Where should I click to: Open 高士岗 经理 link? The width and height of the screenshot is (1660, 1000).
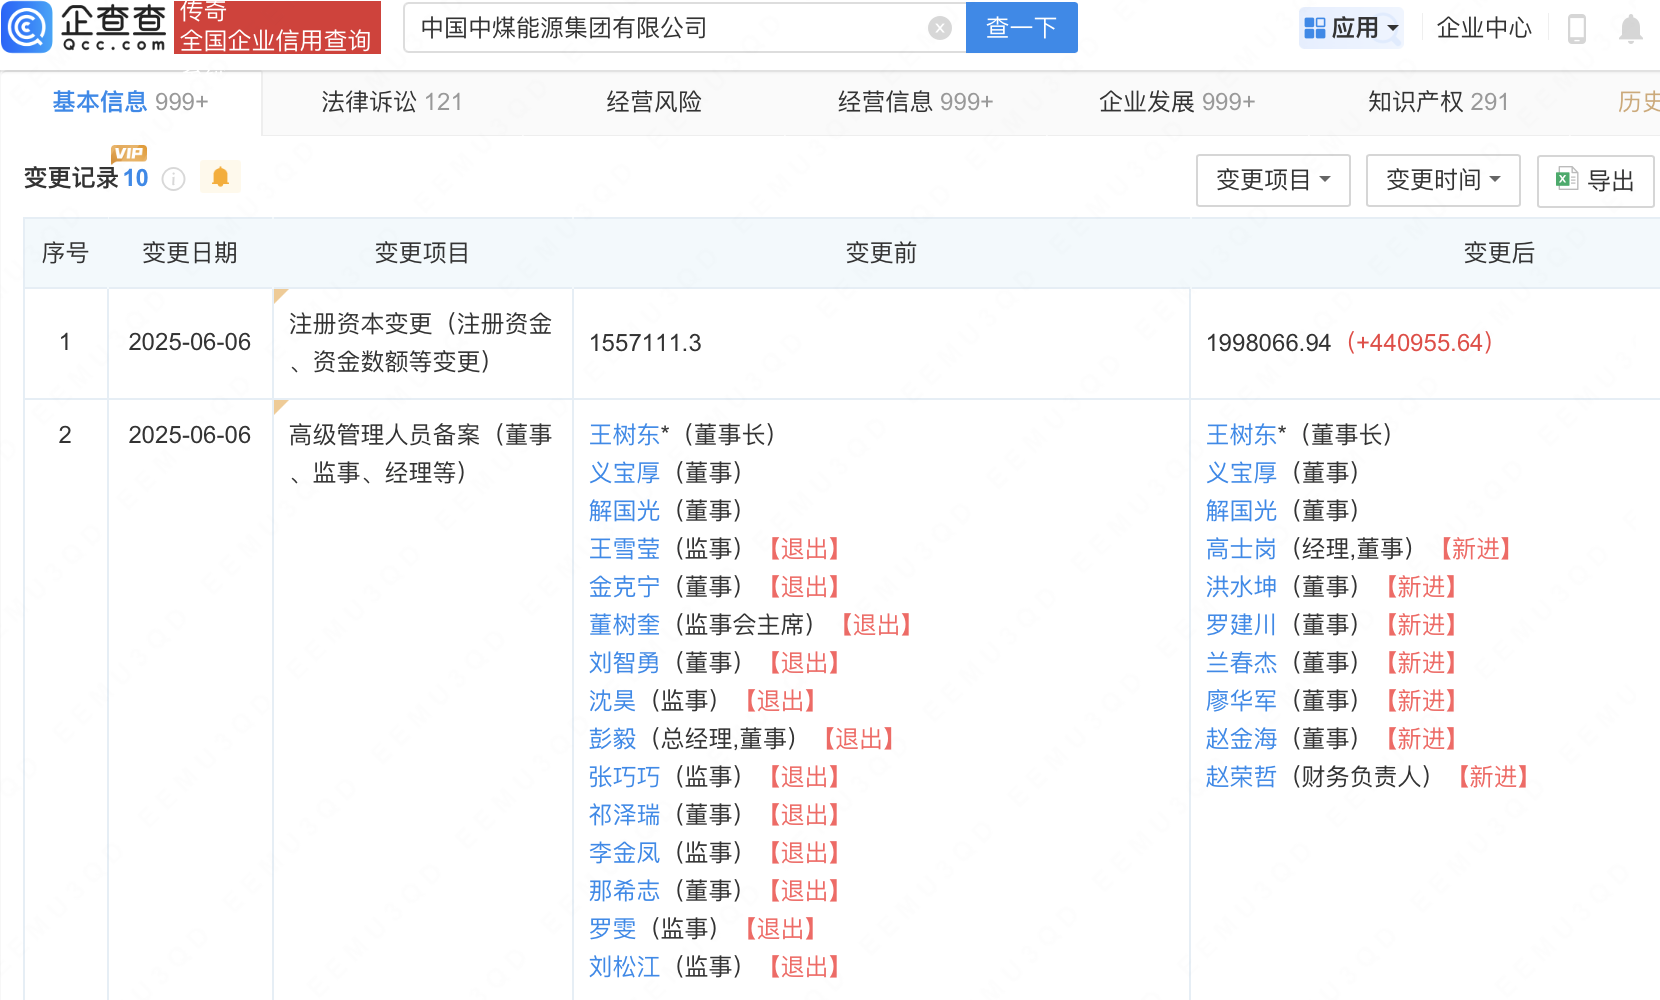coord(1242,549)
